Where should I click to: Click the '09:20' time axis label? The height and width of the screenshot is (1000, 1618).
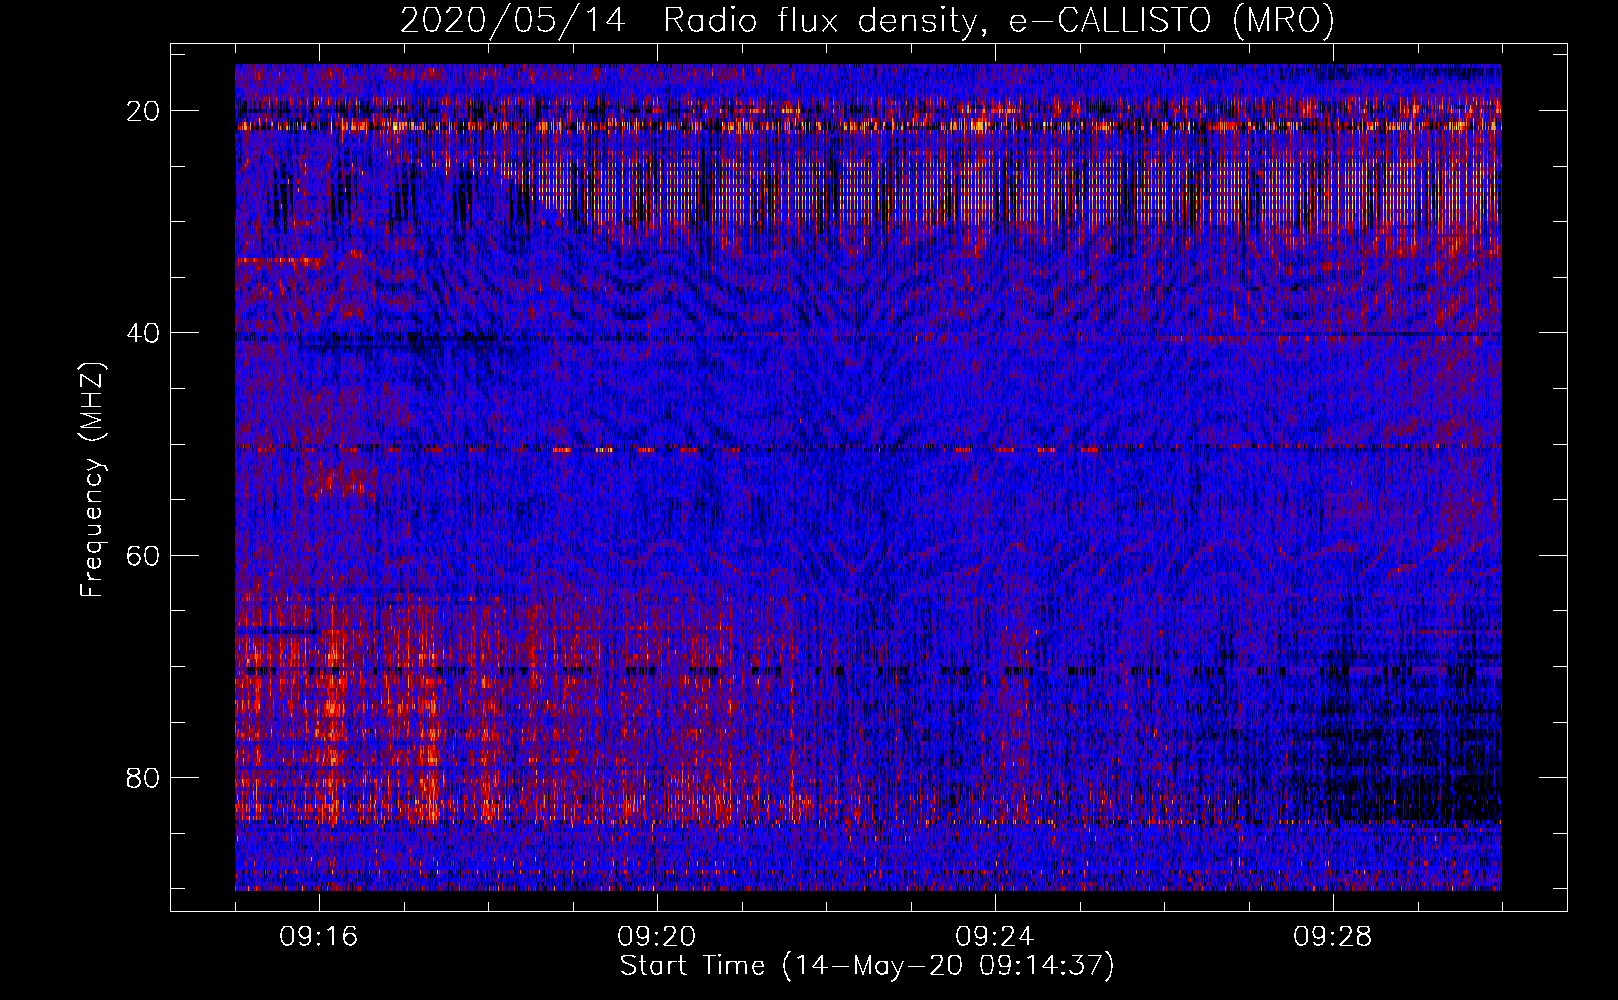pyautogui.click(x=657, y=937)
